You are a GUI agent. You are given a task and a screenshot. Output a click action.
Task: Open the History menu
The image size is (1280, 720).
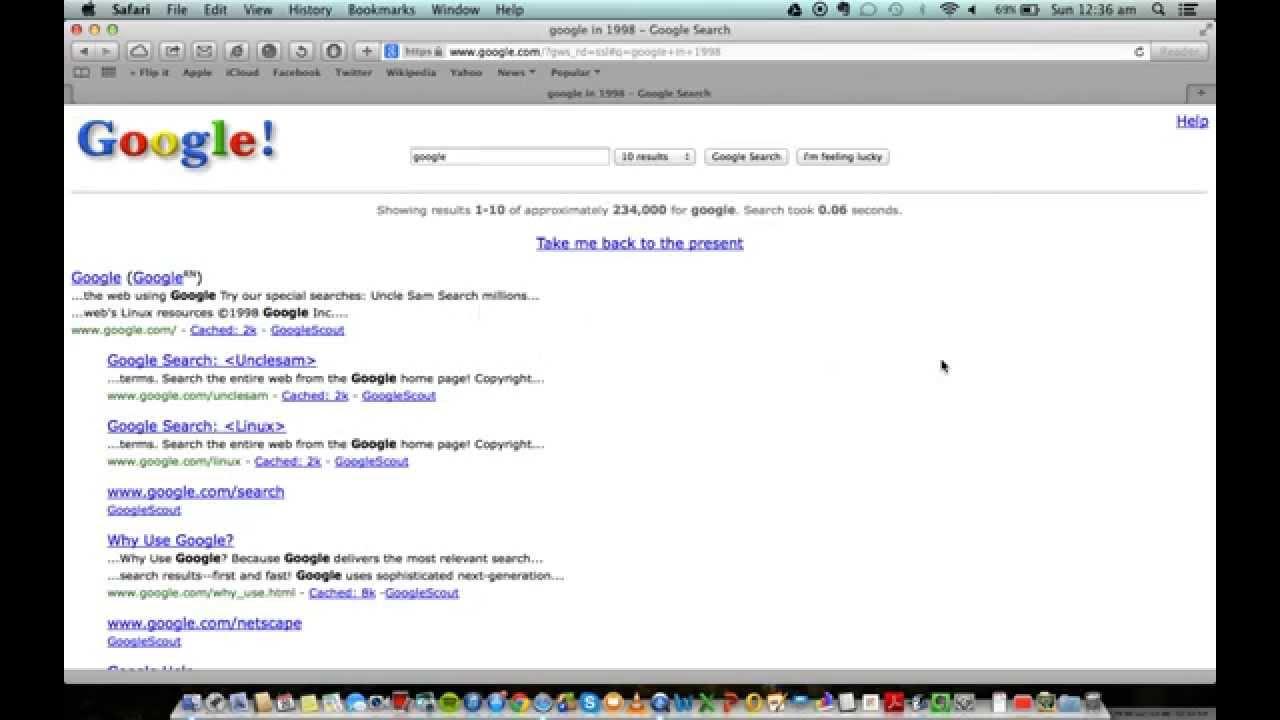coord(310,9)
